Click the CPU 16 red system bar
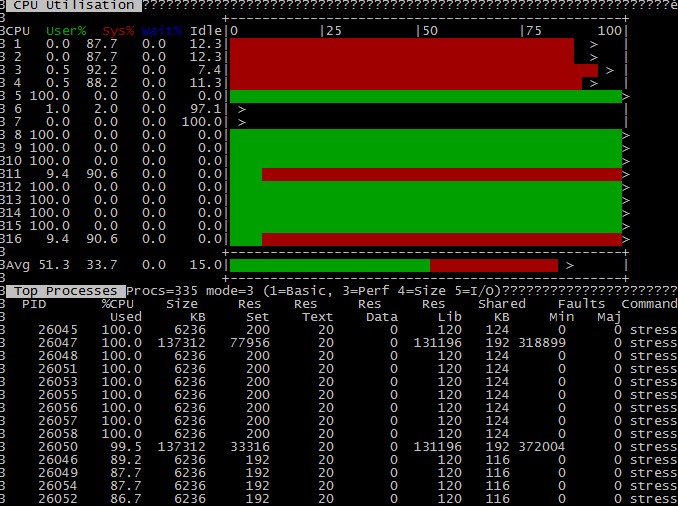 click(x=442, y=240)
